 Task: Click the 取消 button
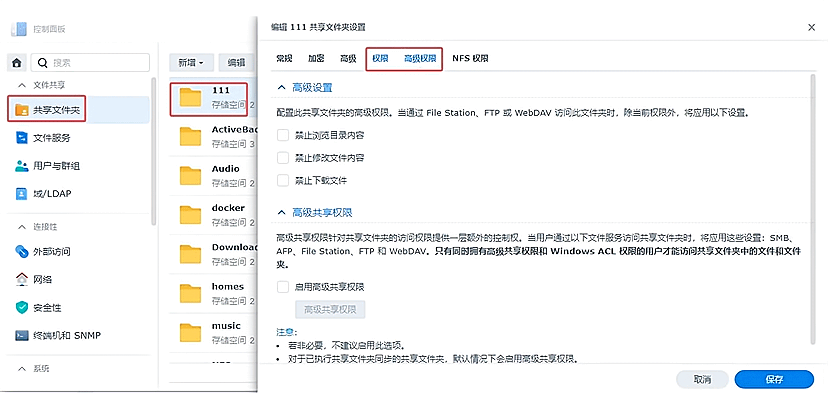[x=702, y=379]
